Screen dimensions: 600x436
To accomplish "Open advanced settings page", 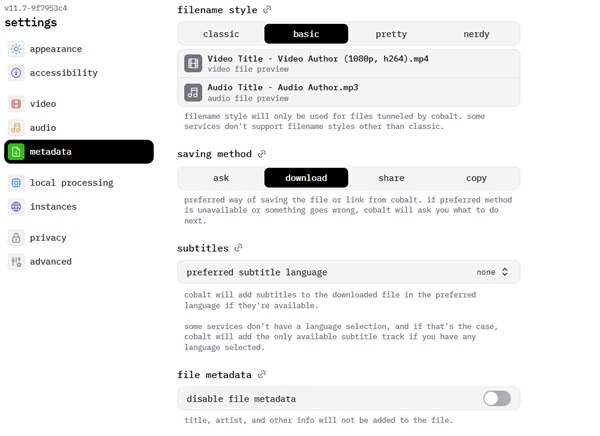I will click(x=79, y=261).
